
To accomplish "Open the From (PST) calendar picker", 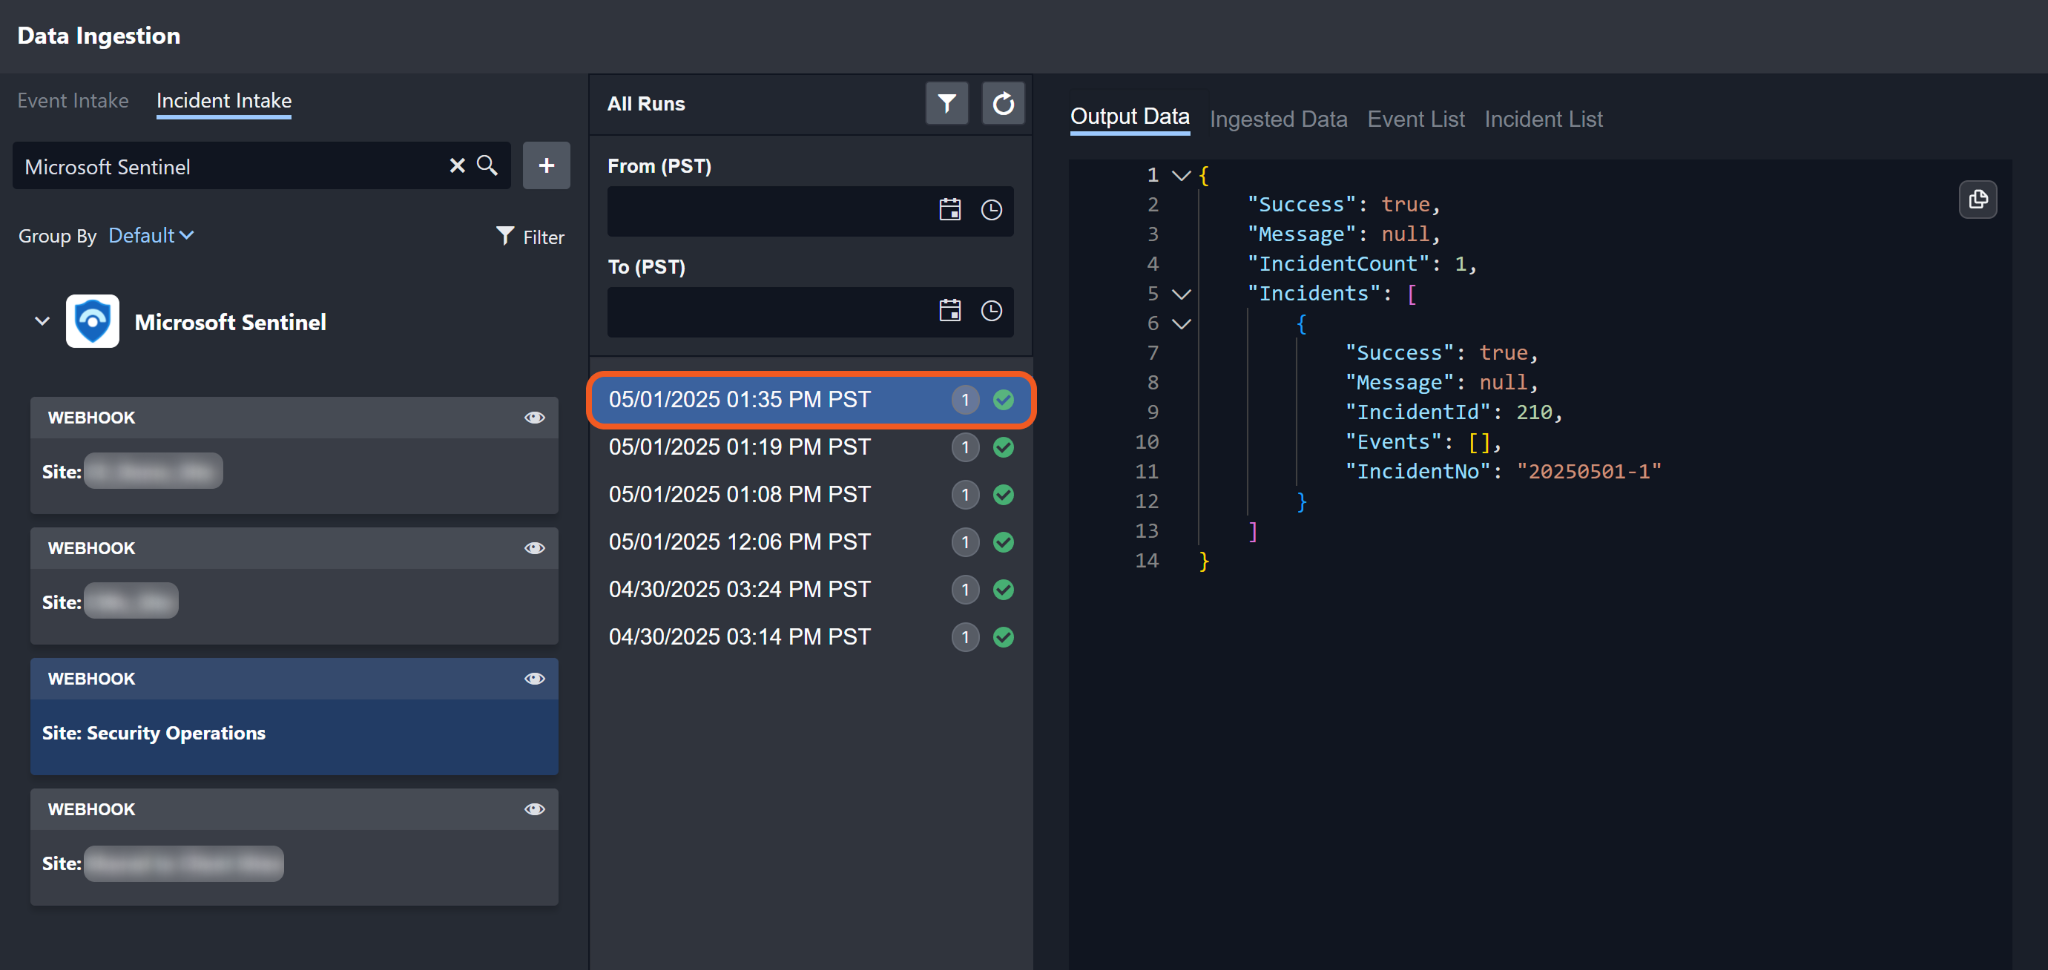I will [x=950, y=210].
